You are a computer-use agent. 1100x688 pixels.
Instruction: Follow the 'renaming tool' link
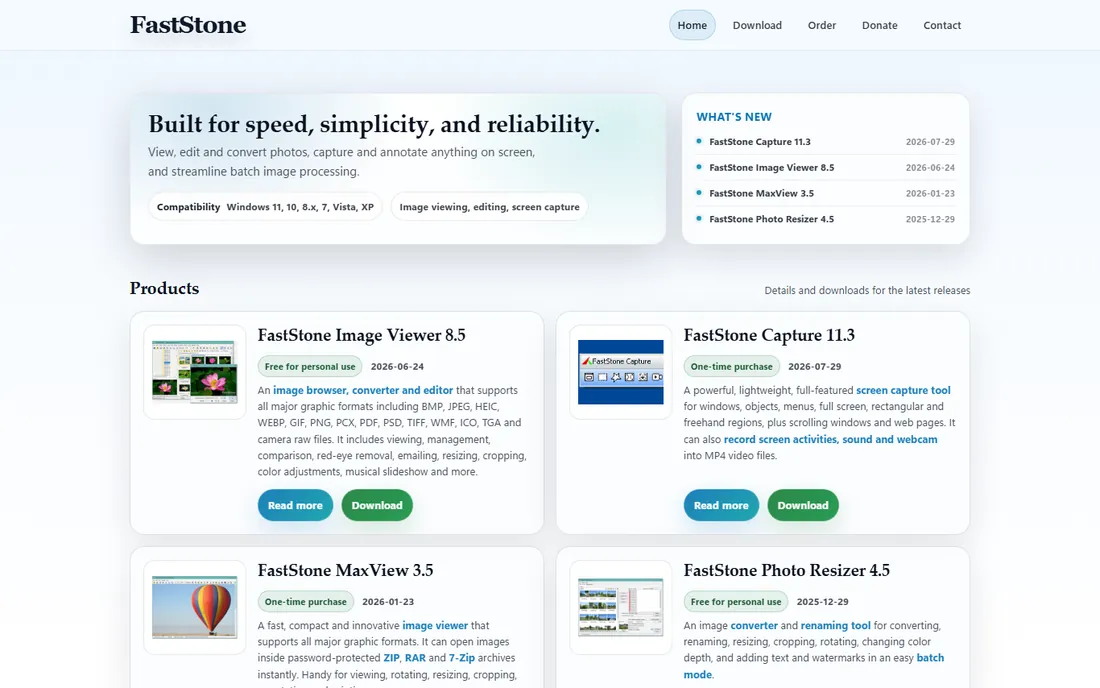(836, 626)
